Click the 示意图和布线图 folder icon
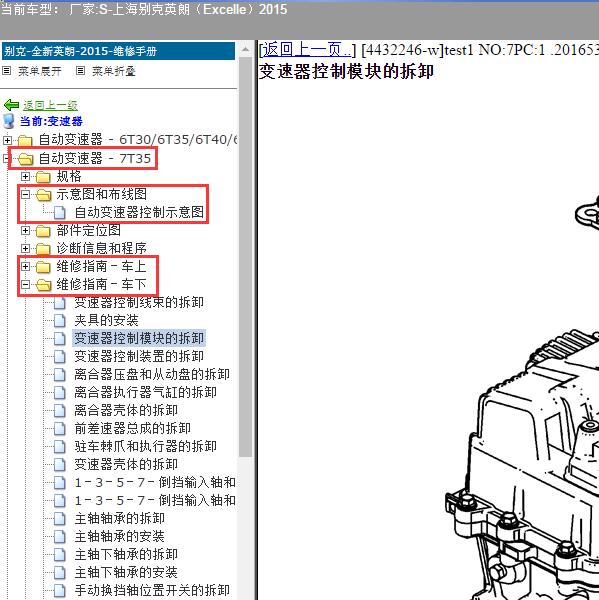599x600 pixels. tap(43, 194)
